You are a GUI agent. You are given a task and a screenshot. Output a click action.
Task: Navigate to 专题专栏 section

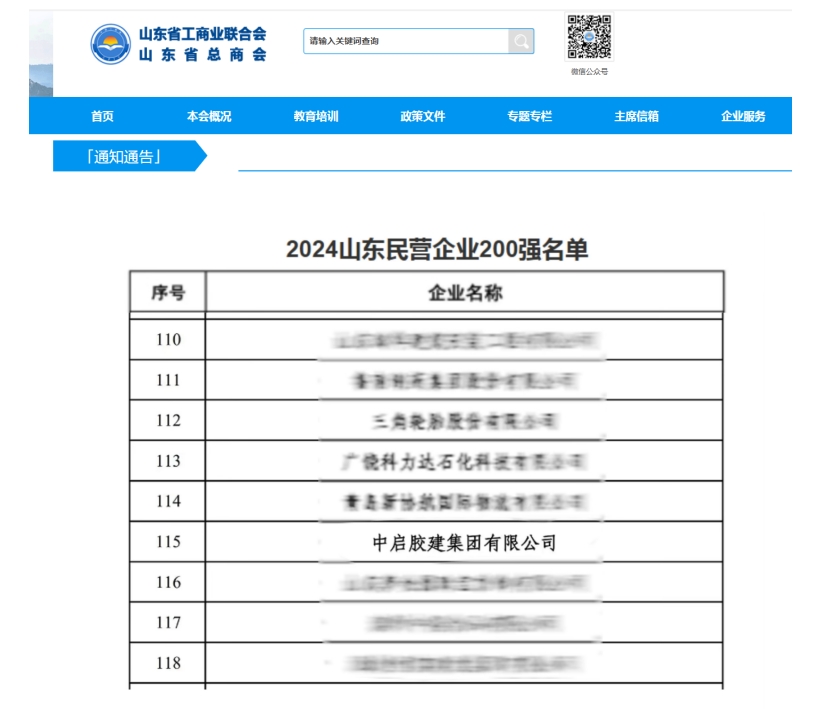tap(530, 116)
